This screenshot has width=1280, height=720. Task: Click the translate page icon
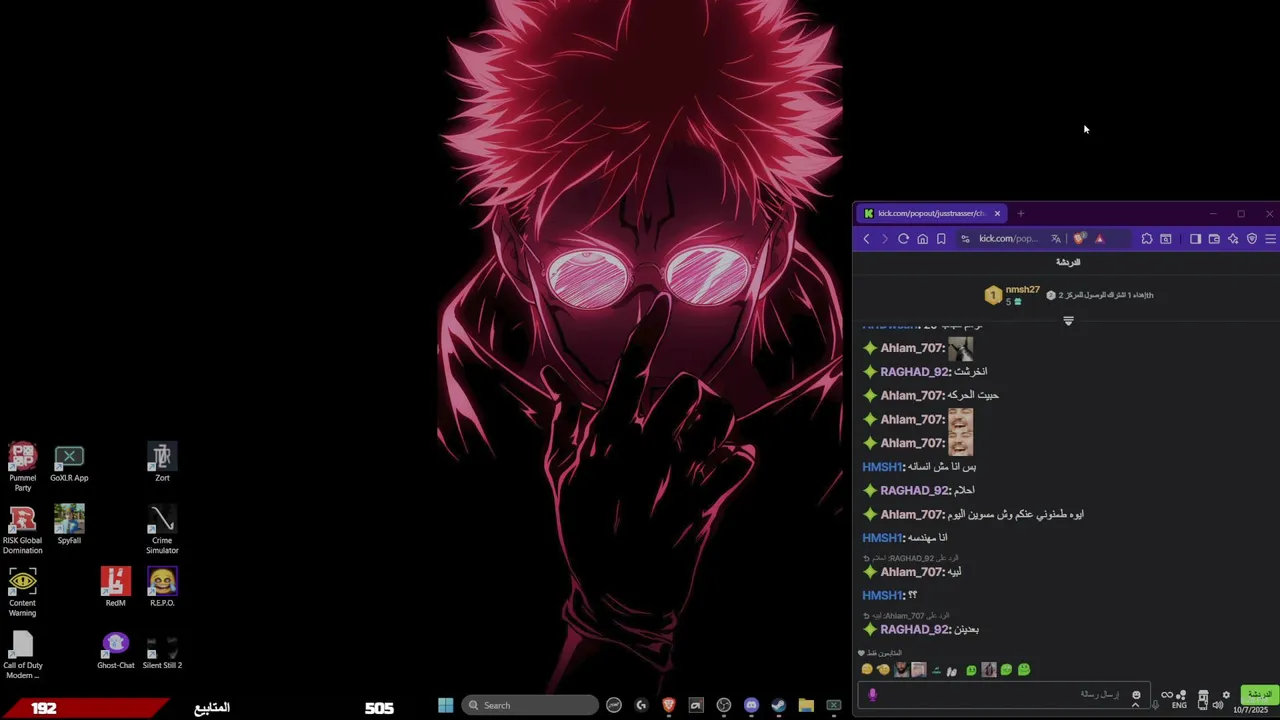click(x=1056, y=239)
